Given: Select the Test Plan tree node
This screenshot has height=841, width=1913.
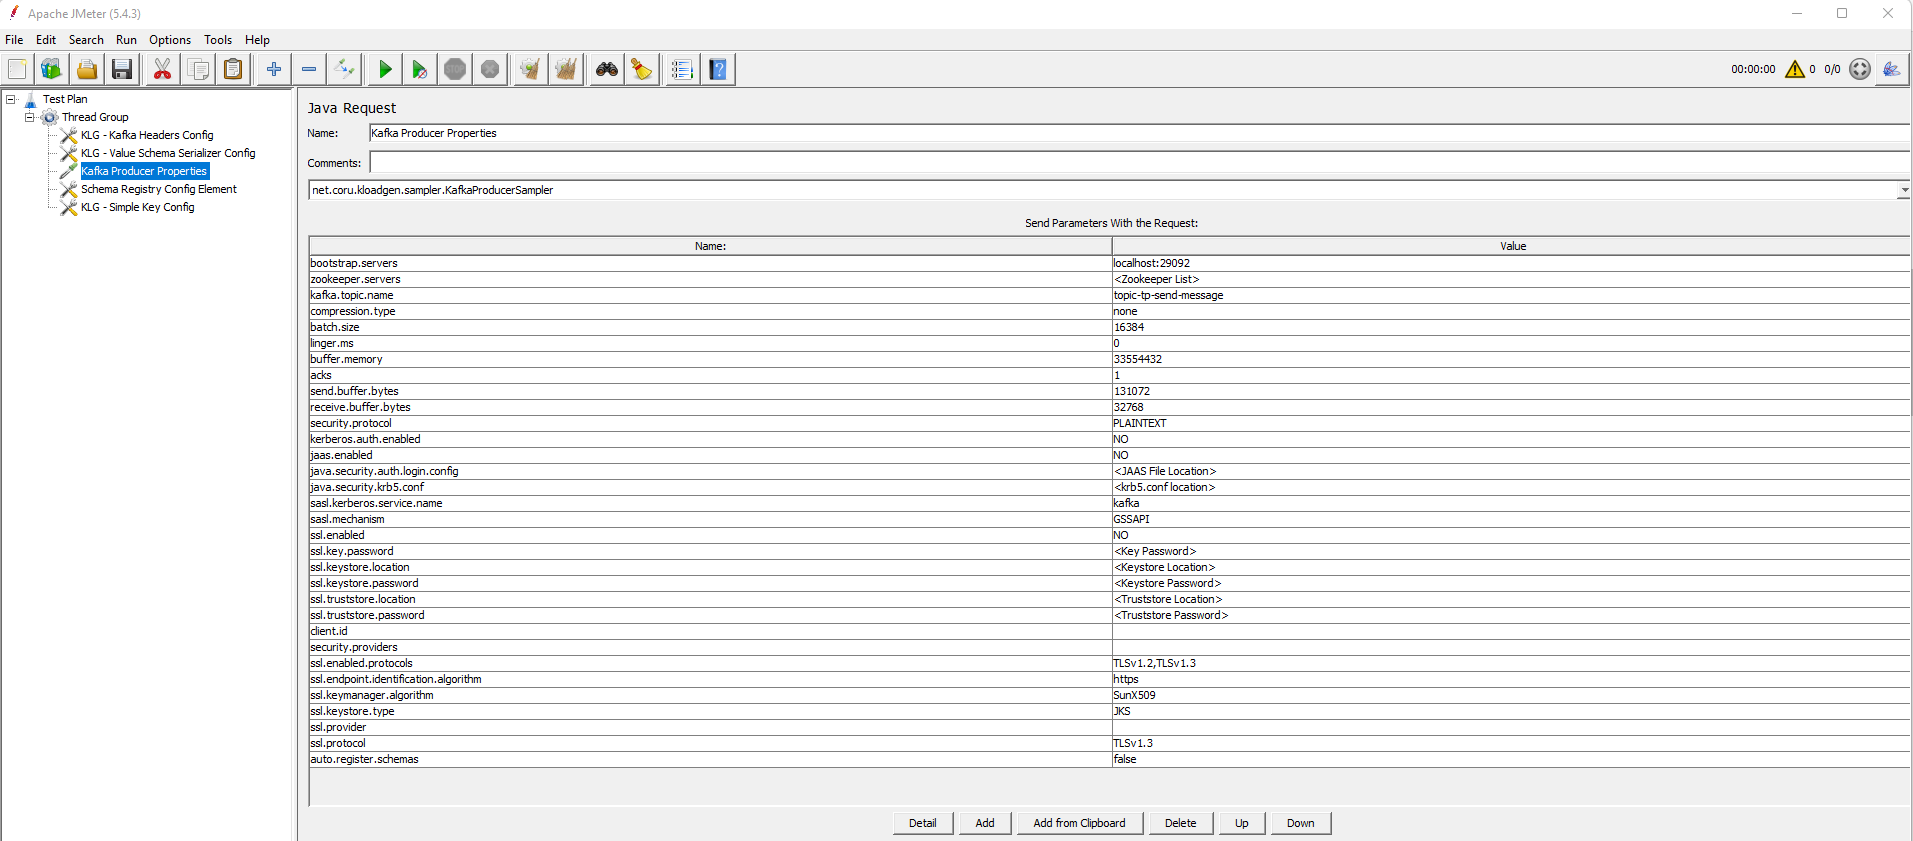Looking at the screenshot, I should pos(65,99).
